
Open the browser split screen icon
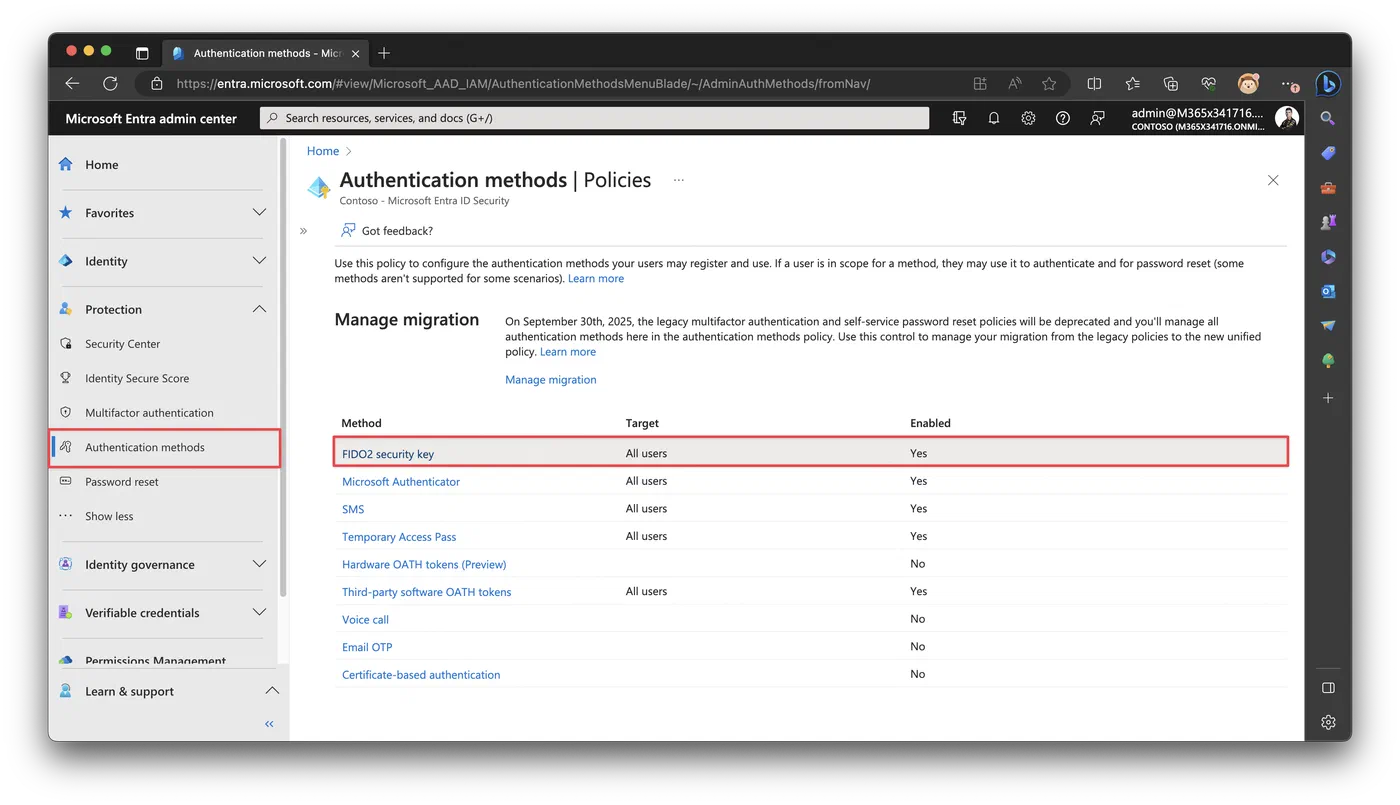[1094, 84]
